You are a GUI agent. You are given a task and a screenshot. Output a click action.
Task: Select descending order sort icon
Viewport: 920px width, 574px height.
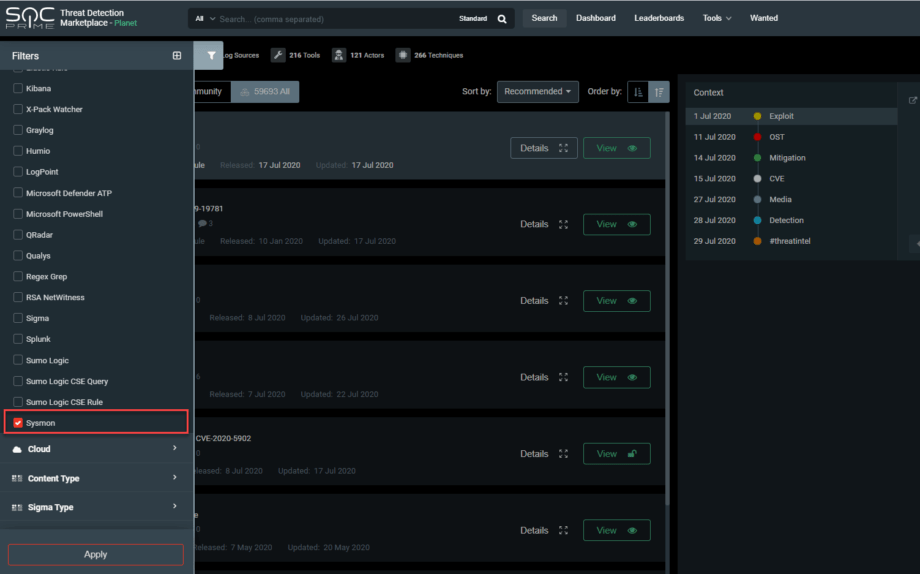click(x=659, y=92)
